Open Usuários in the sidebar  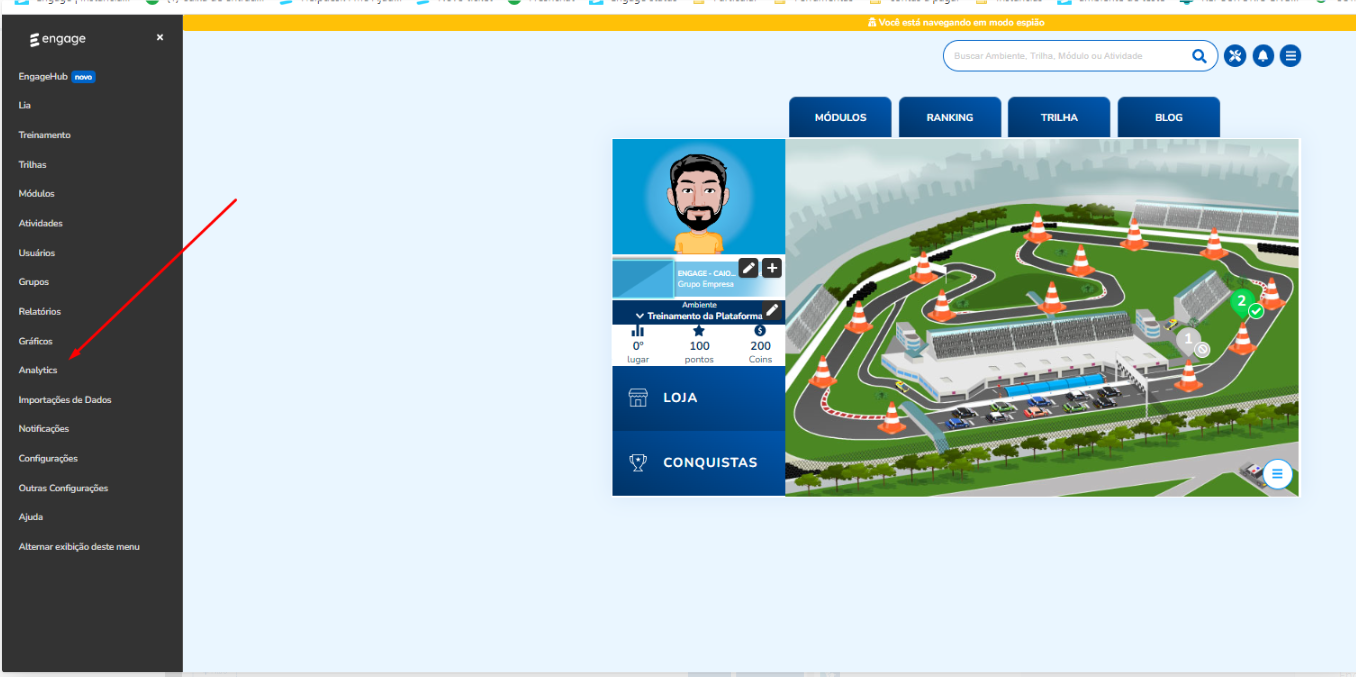point(37,253)
